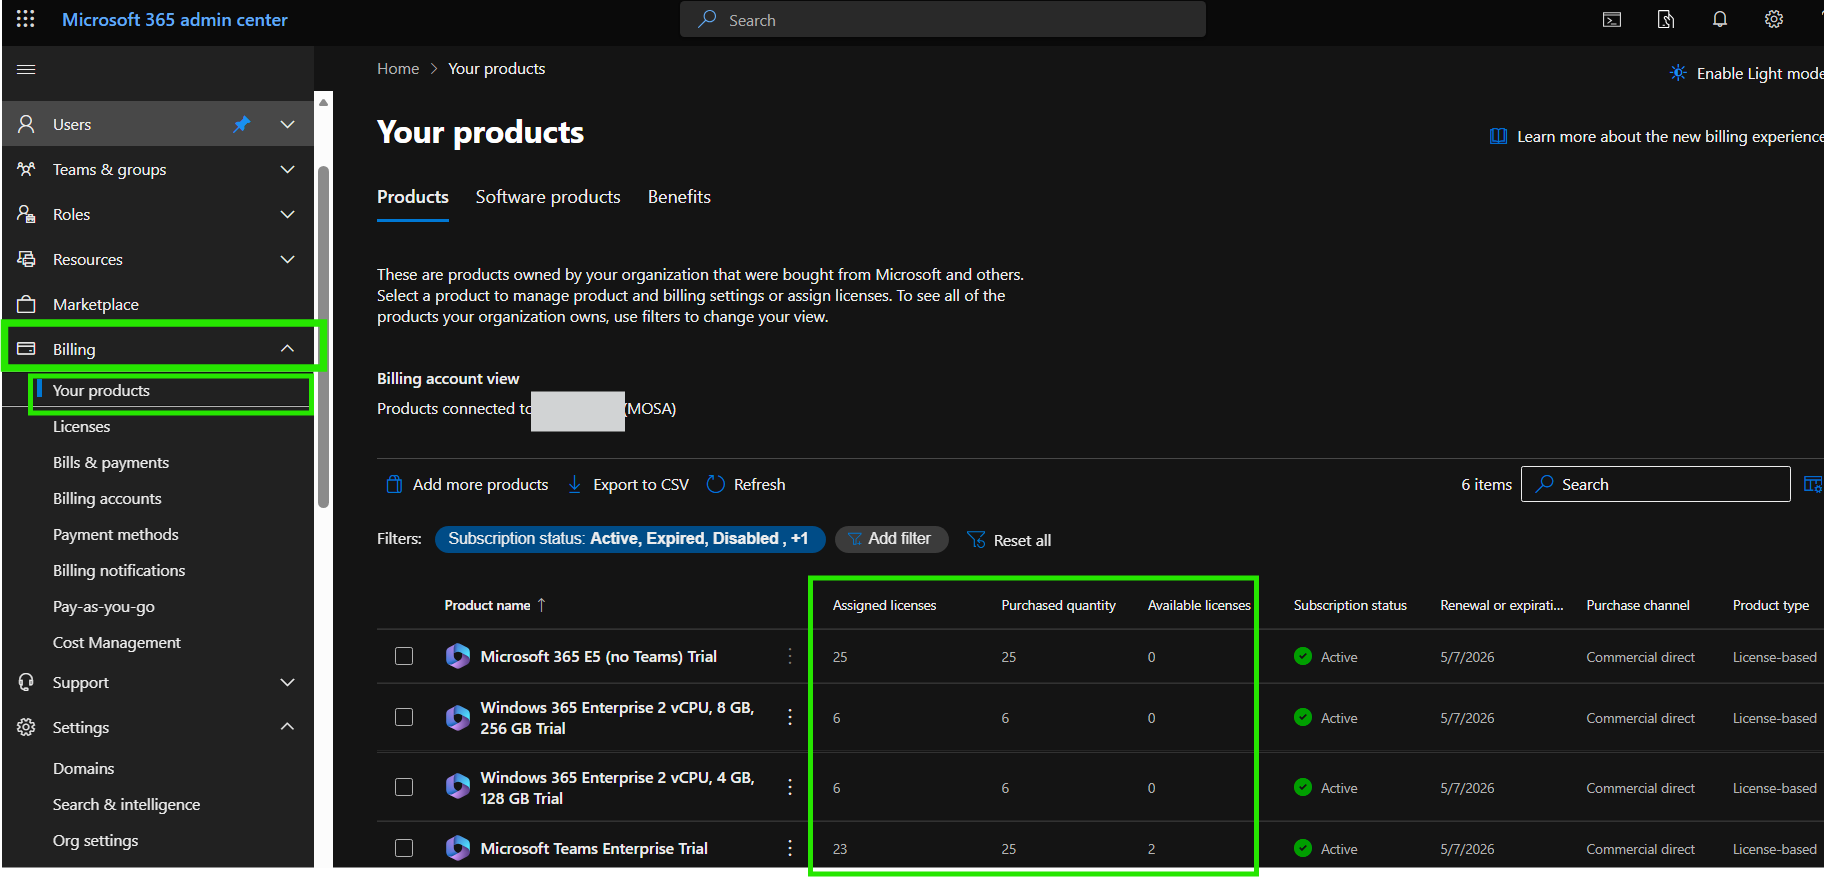The image size is (1824, 877).
Task: Expand the Resources chevron
Action: 288,259
